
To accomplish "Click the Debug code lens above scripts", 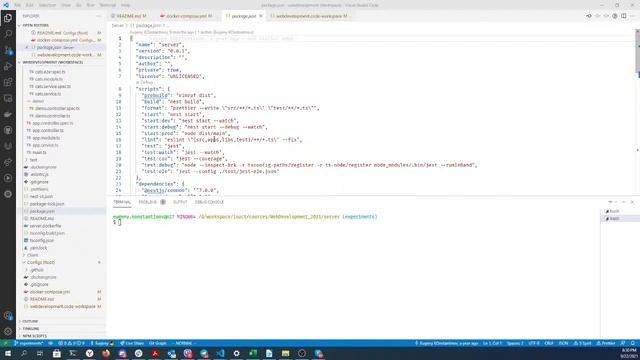I will pyautogui.click(x=146, y=82).
